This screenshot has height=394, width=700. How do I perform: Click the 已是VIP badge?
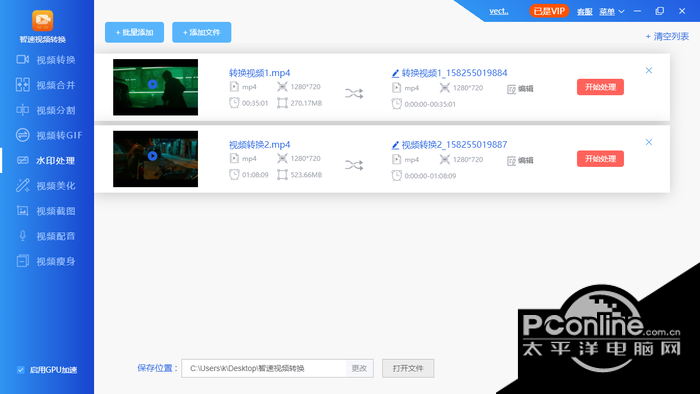click(x=549, y=11)
